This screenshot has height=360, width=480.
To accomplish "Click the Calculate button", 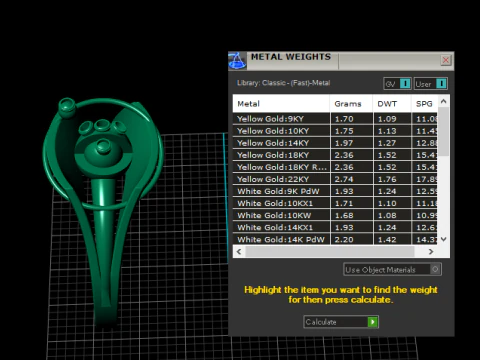I will 341,322.
